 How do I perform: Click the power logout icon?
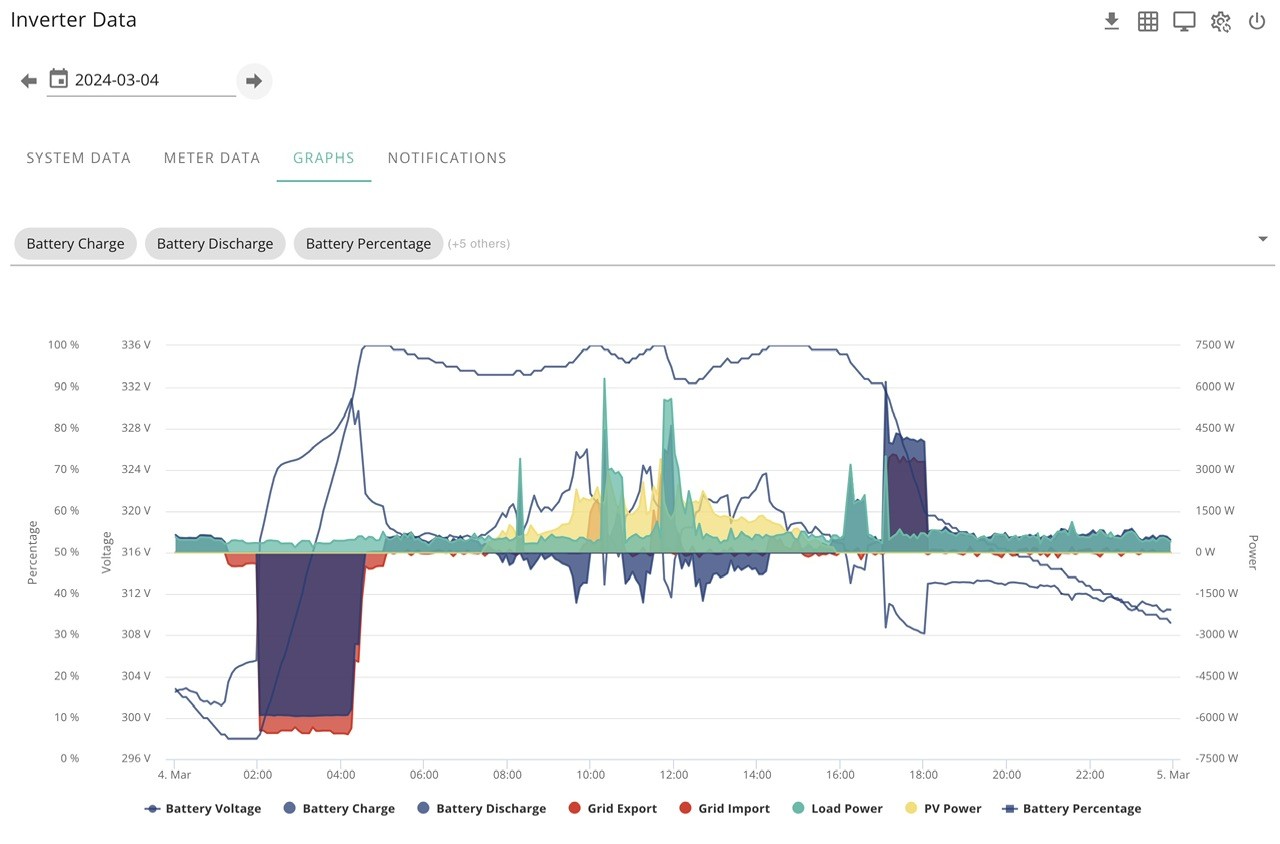(x=1257, y=21)
